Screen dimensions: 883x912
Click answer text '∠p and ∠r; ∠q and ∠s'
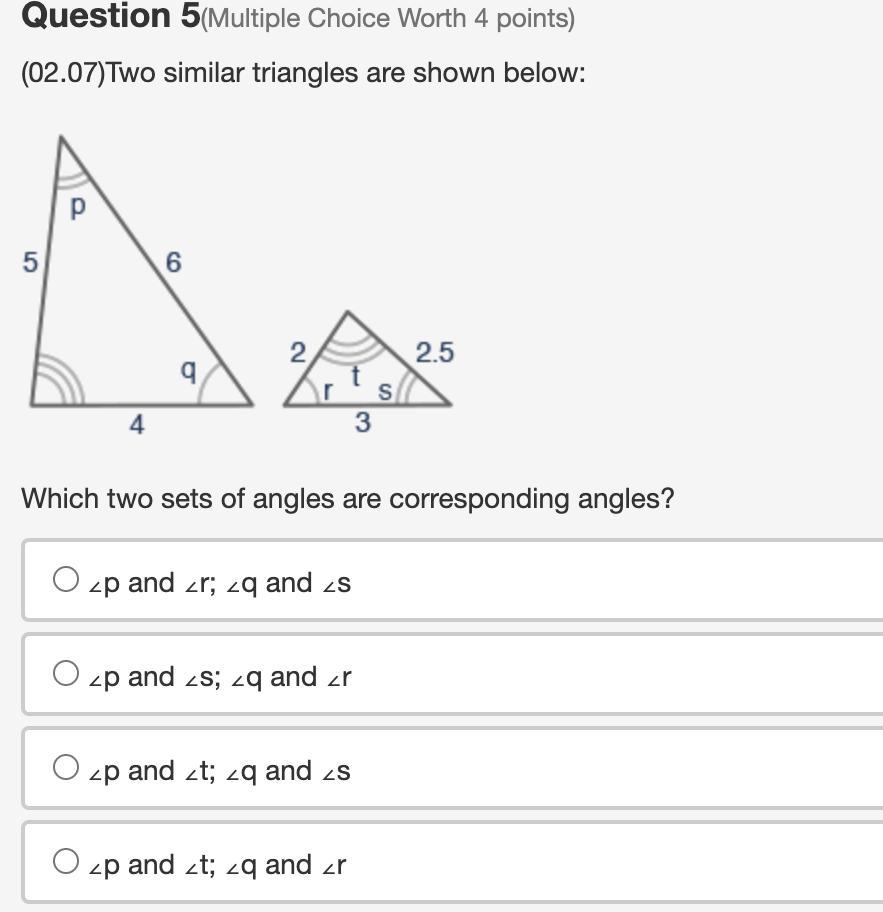[x=220, y=583]
